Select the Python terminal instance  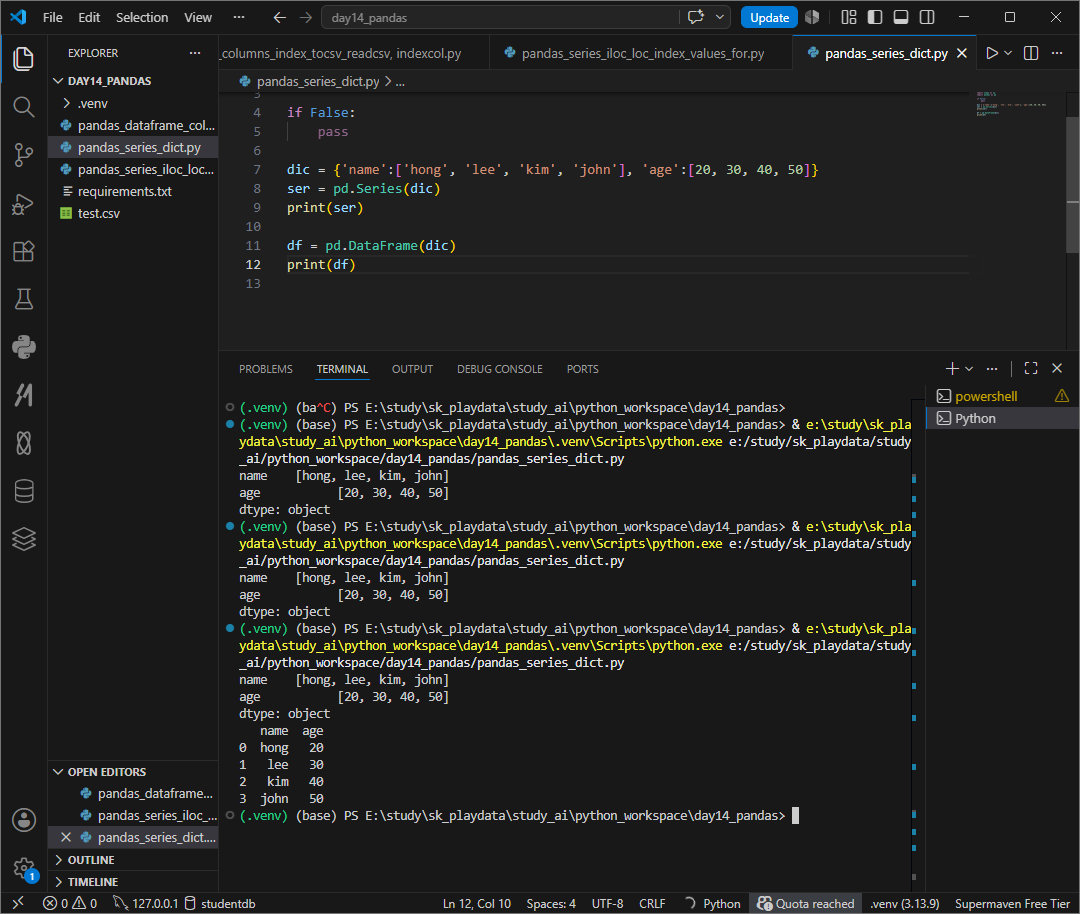(x=1003, y=418)
